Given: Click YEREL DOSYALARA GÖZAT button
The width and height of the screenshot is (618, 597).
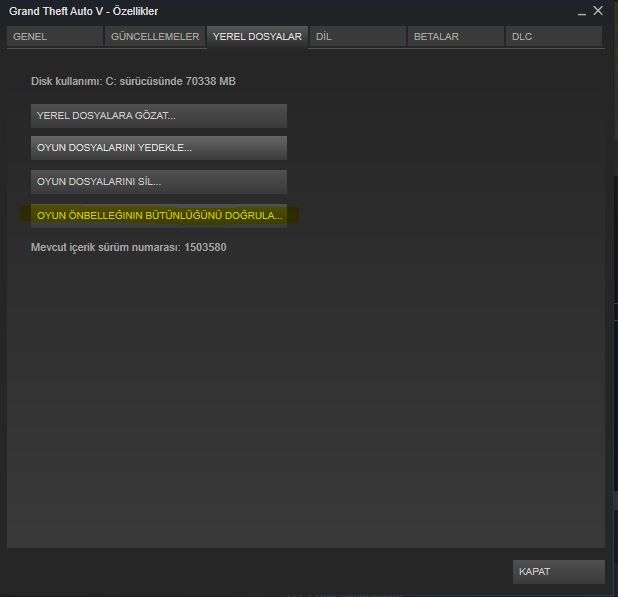Looking at the screenshot, I should point(159,116).
